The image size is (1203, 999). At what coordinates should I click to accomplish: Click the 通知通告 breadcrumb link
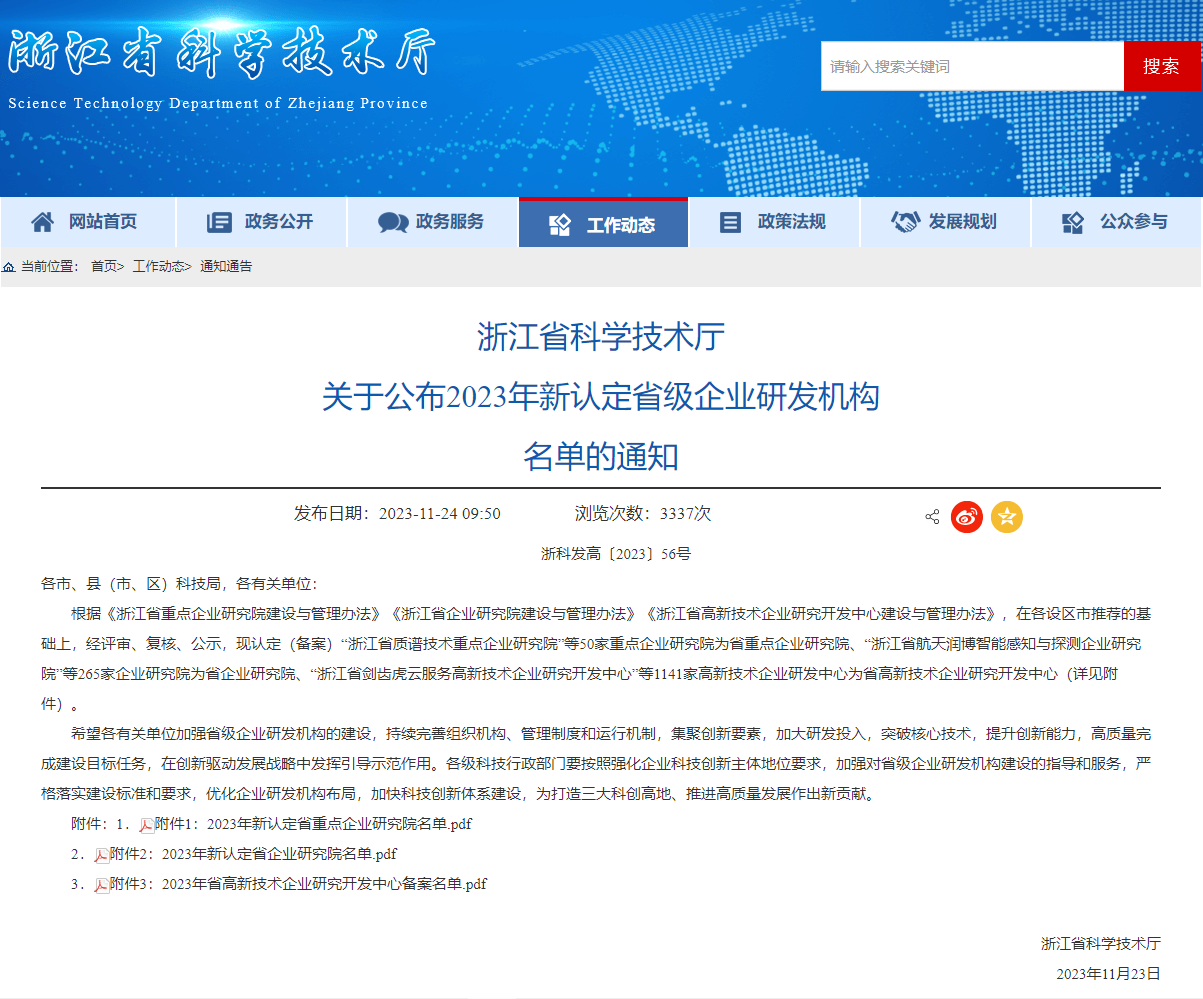[x=226, y=267]
